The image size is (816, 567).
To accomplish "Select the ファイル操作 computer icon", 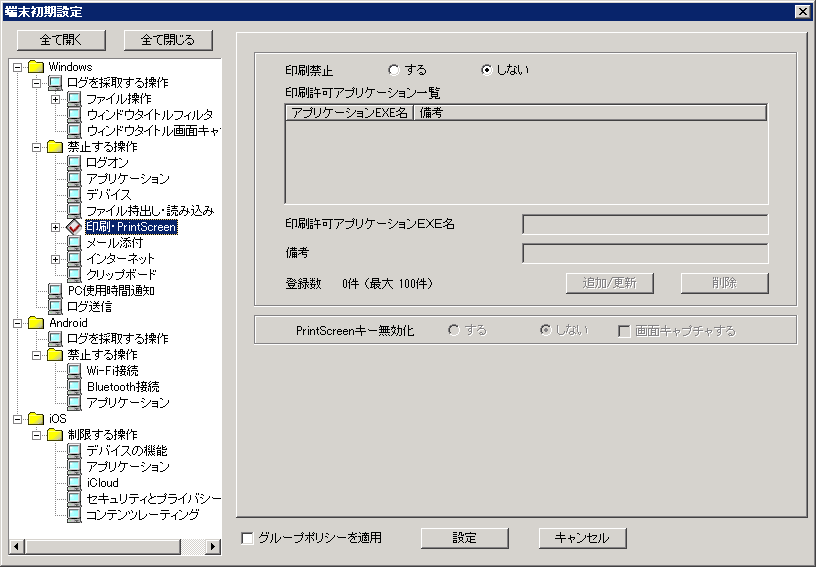I will click(x=74, y=99).
